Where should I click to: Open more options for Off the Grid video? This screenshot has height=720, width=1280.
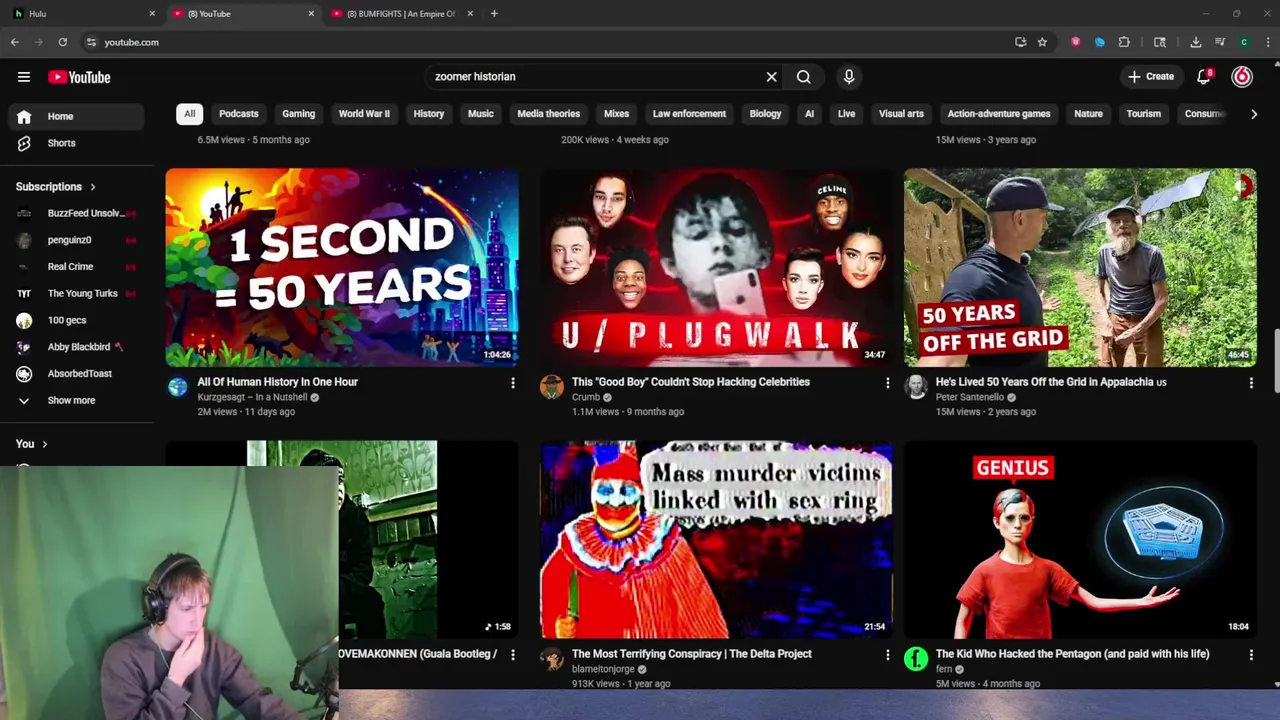1251,383
